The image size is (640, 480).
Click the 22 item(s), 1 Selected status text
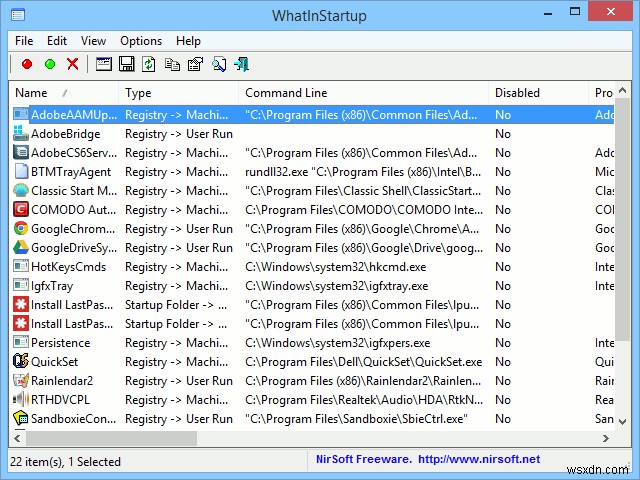(65, 462)
